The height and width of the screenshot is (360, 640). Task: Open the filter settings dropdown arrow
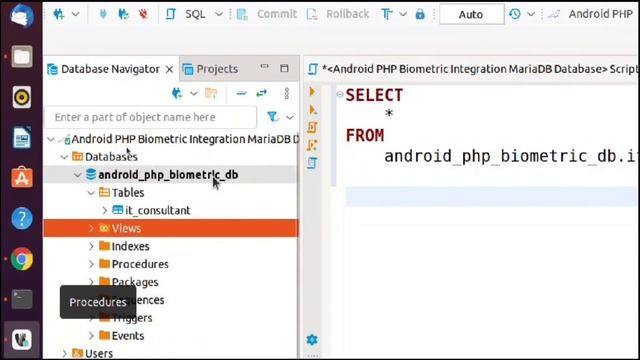(x=290, y=118)
